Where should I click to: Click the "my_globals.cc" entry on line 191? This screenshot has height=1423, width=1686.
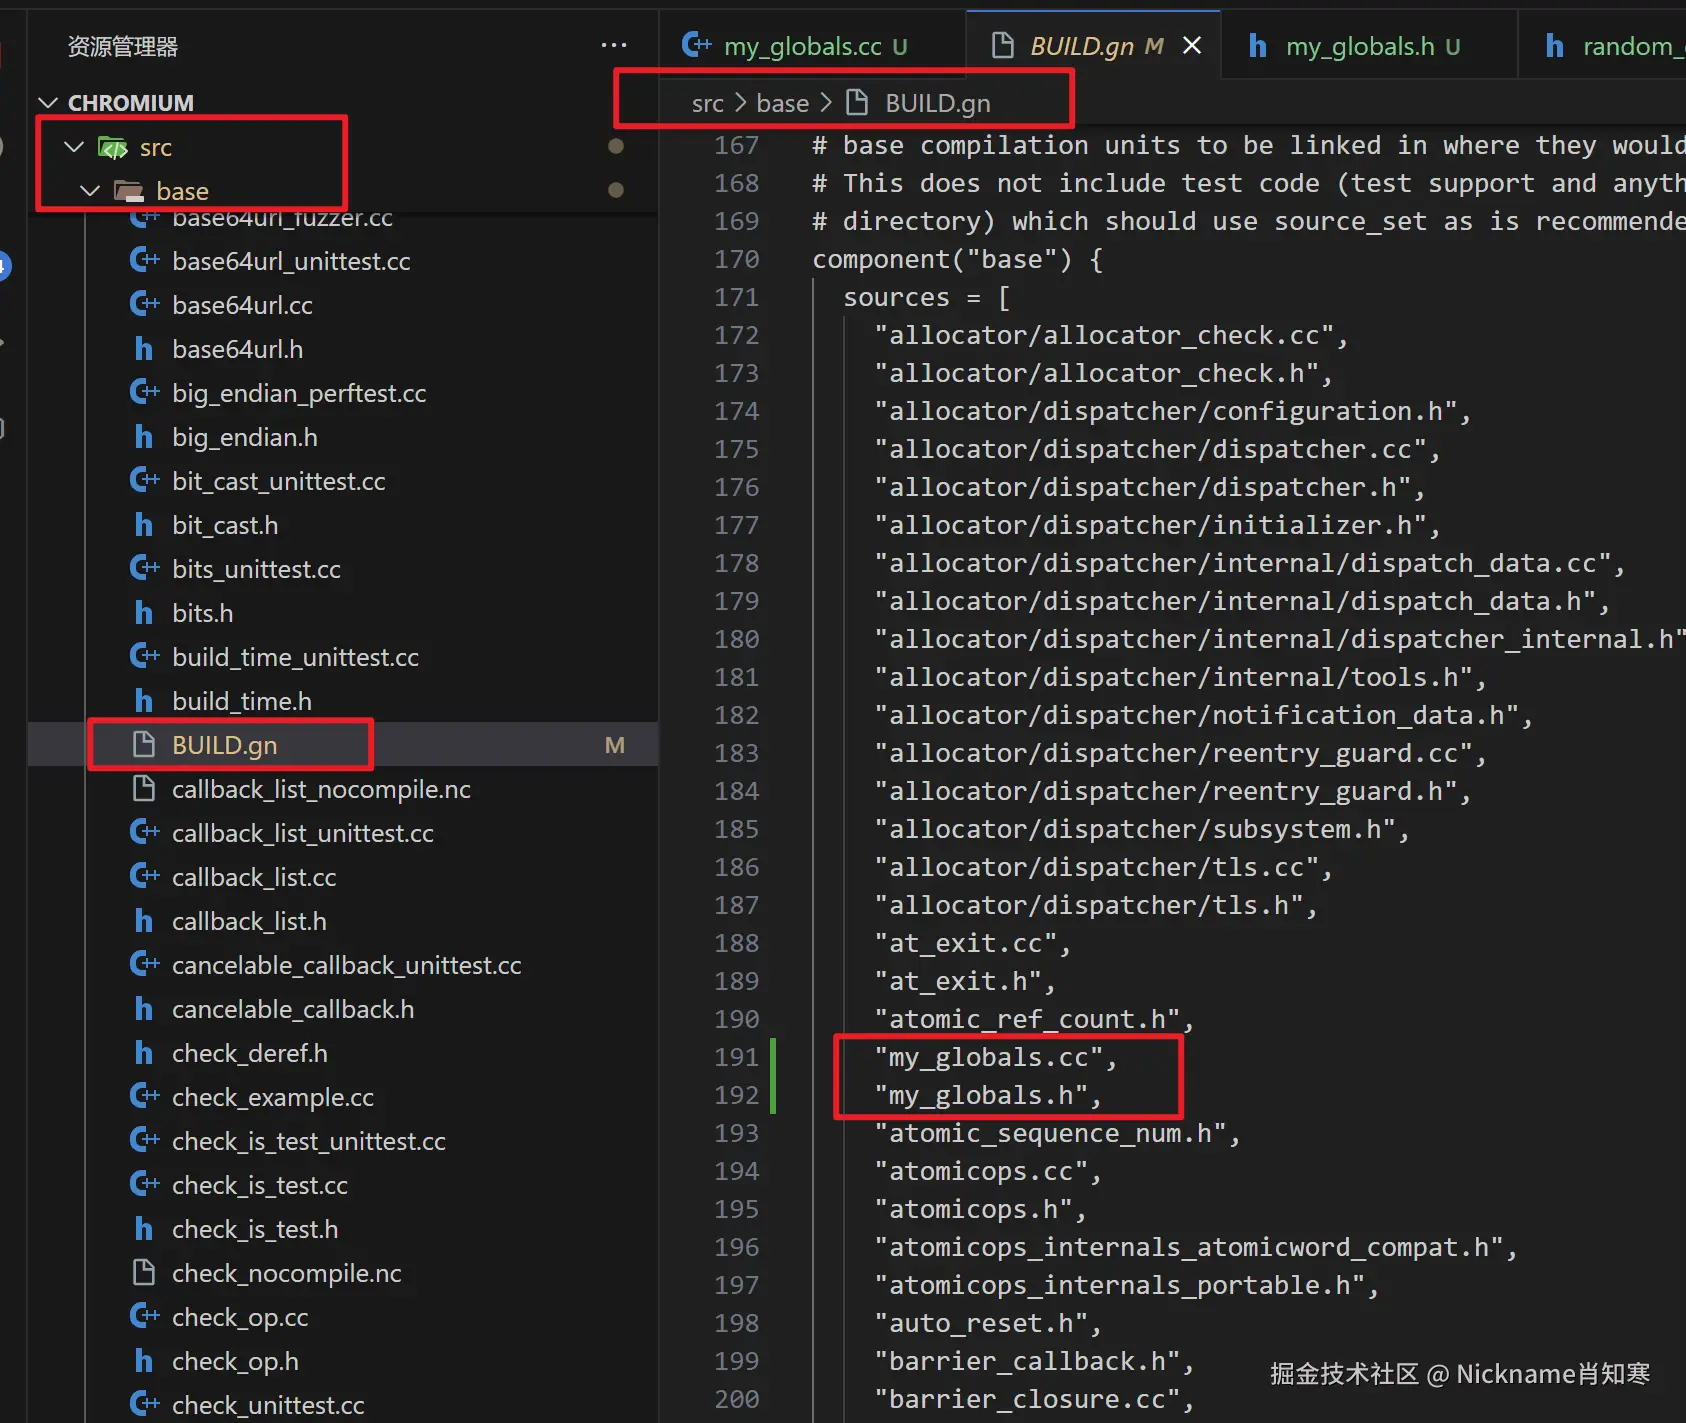(x=996, y=1057)
